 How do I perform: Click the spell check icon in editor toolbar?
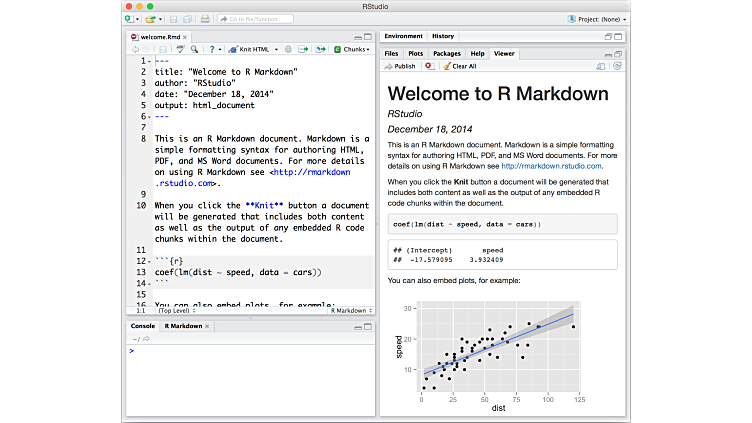coord(180,49)
